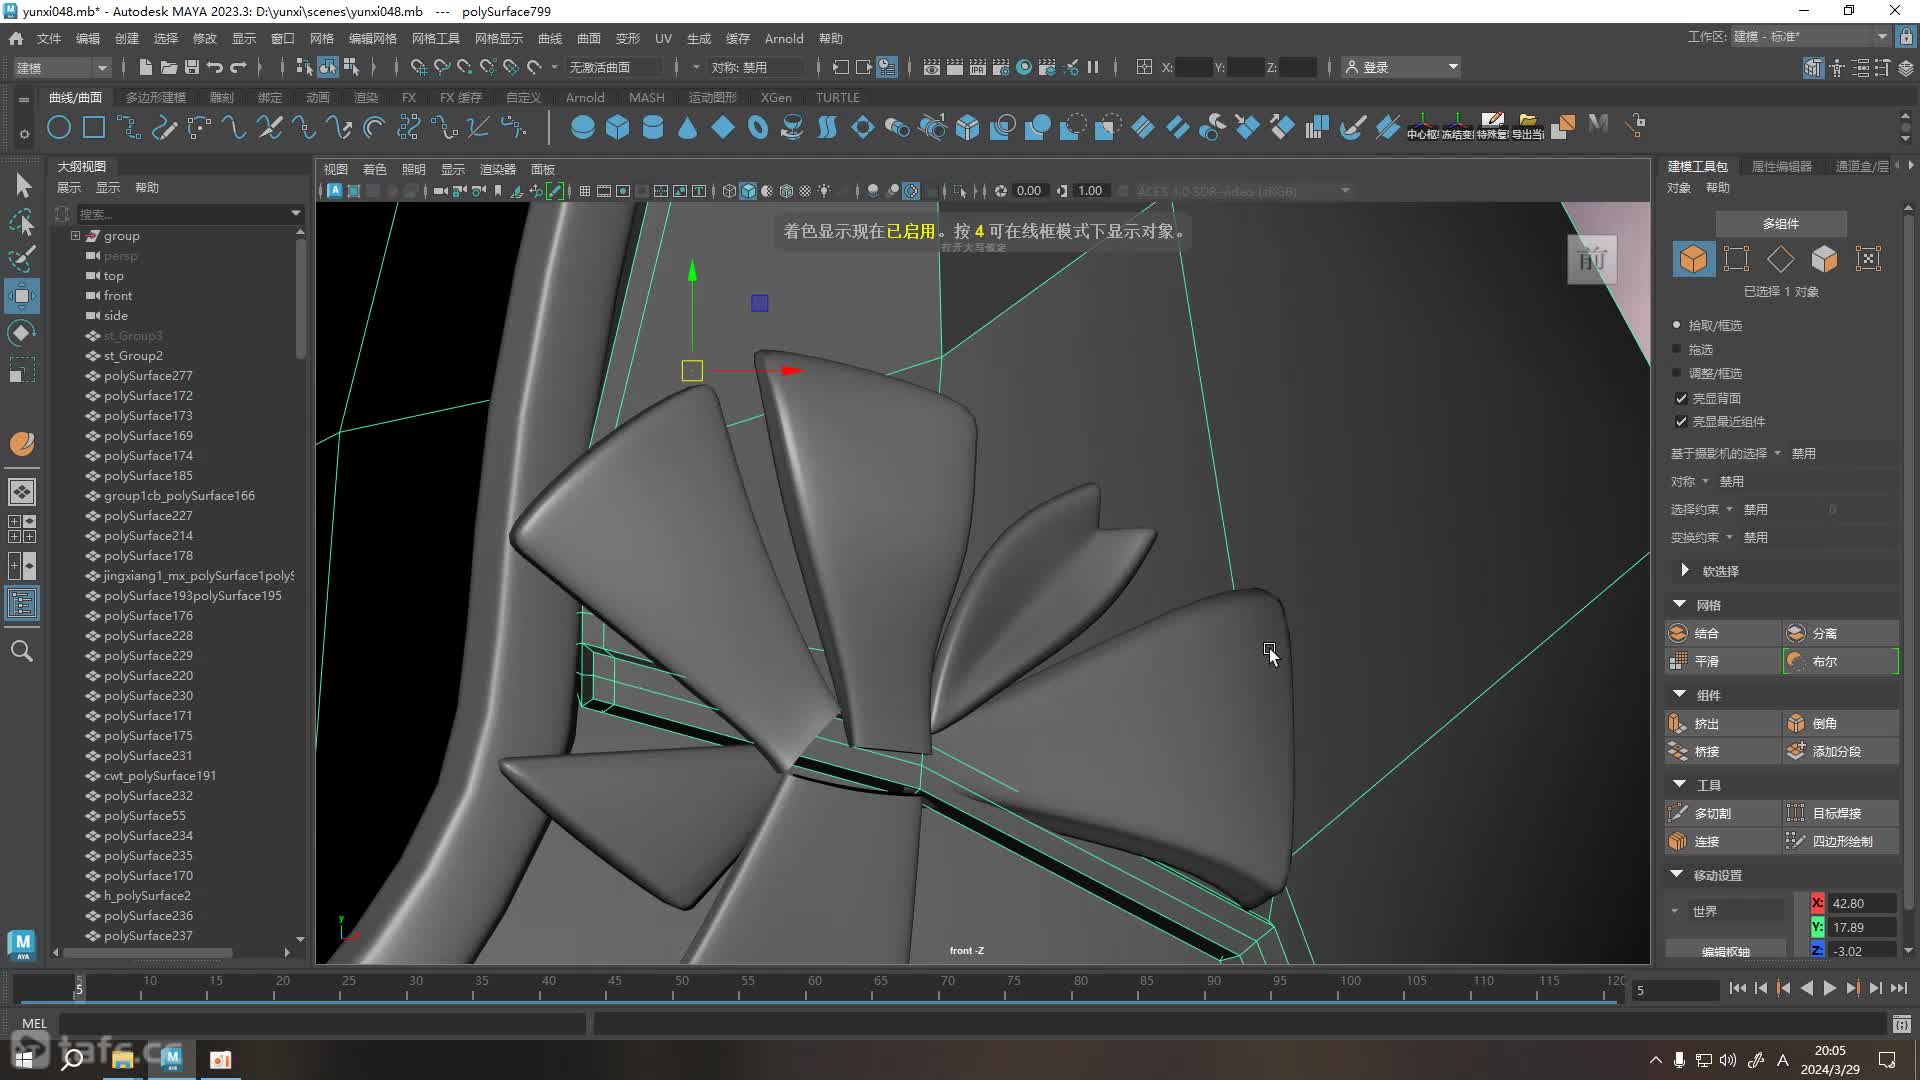
Task: Activate the Select tool in the toolbox
Action: tap(22, 185)
